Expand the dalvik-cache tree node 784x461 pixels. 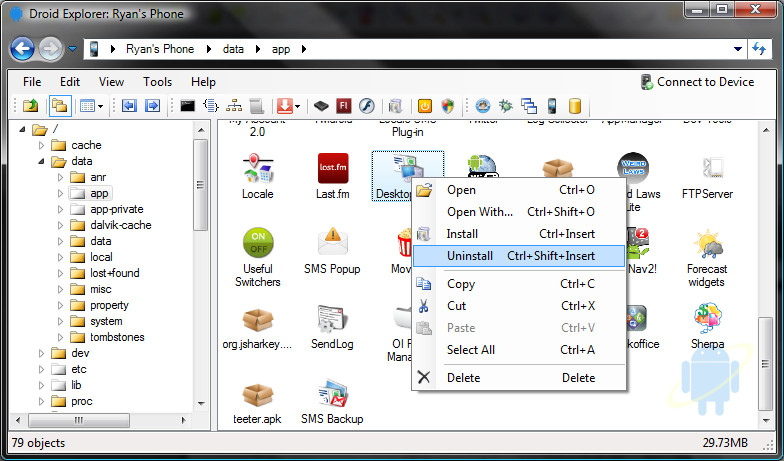tap(60, 226)
